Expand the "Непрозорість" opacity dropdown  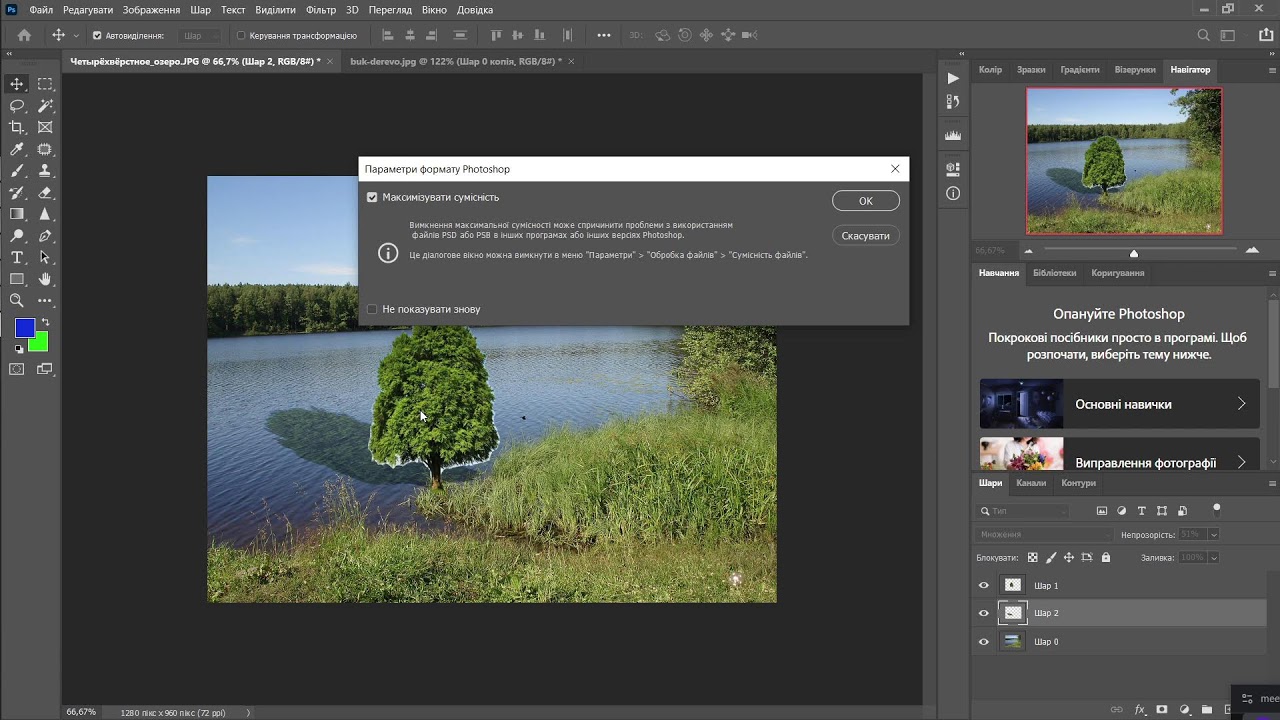click(1214, 535)
